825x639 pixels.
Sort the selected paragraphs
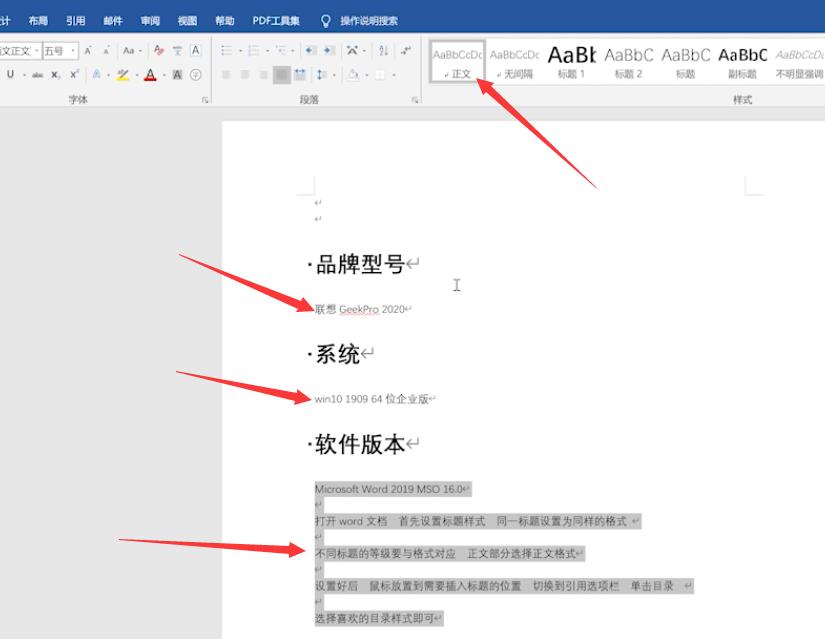tap(384, 51)
